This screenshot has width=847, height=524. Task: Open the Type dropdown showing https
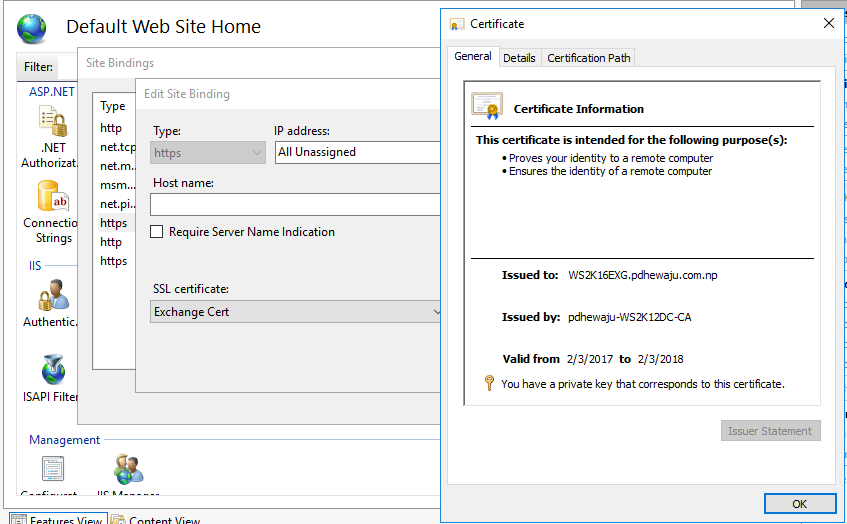point(207,153)
